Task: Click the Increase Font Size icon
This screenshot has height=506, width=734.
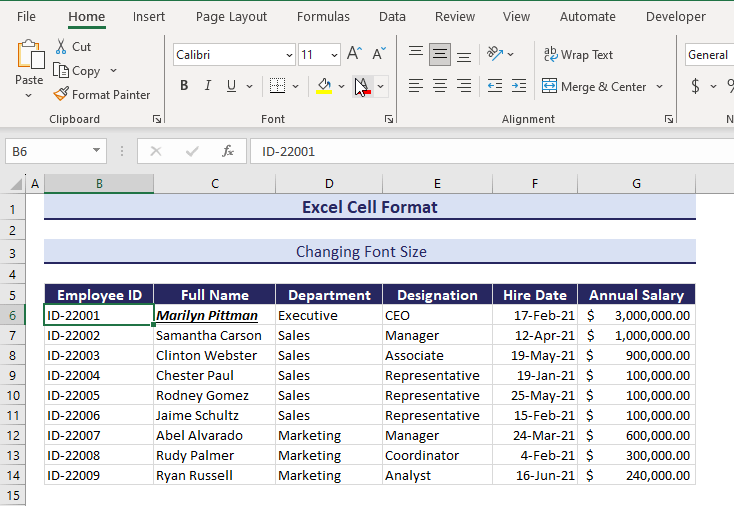Action: [x=355, y=55]
